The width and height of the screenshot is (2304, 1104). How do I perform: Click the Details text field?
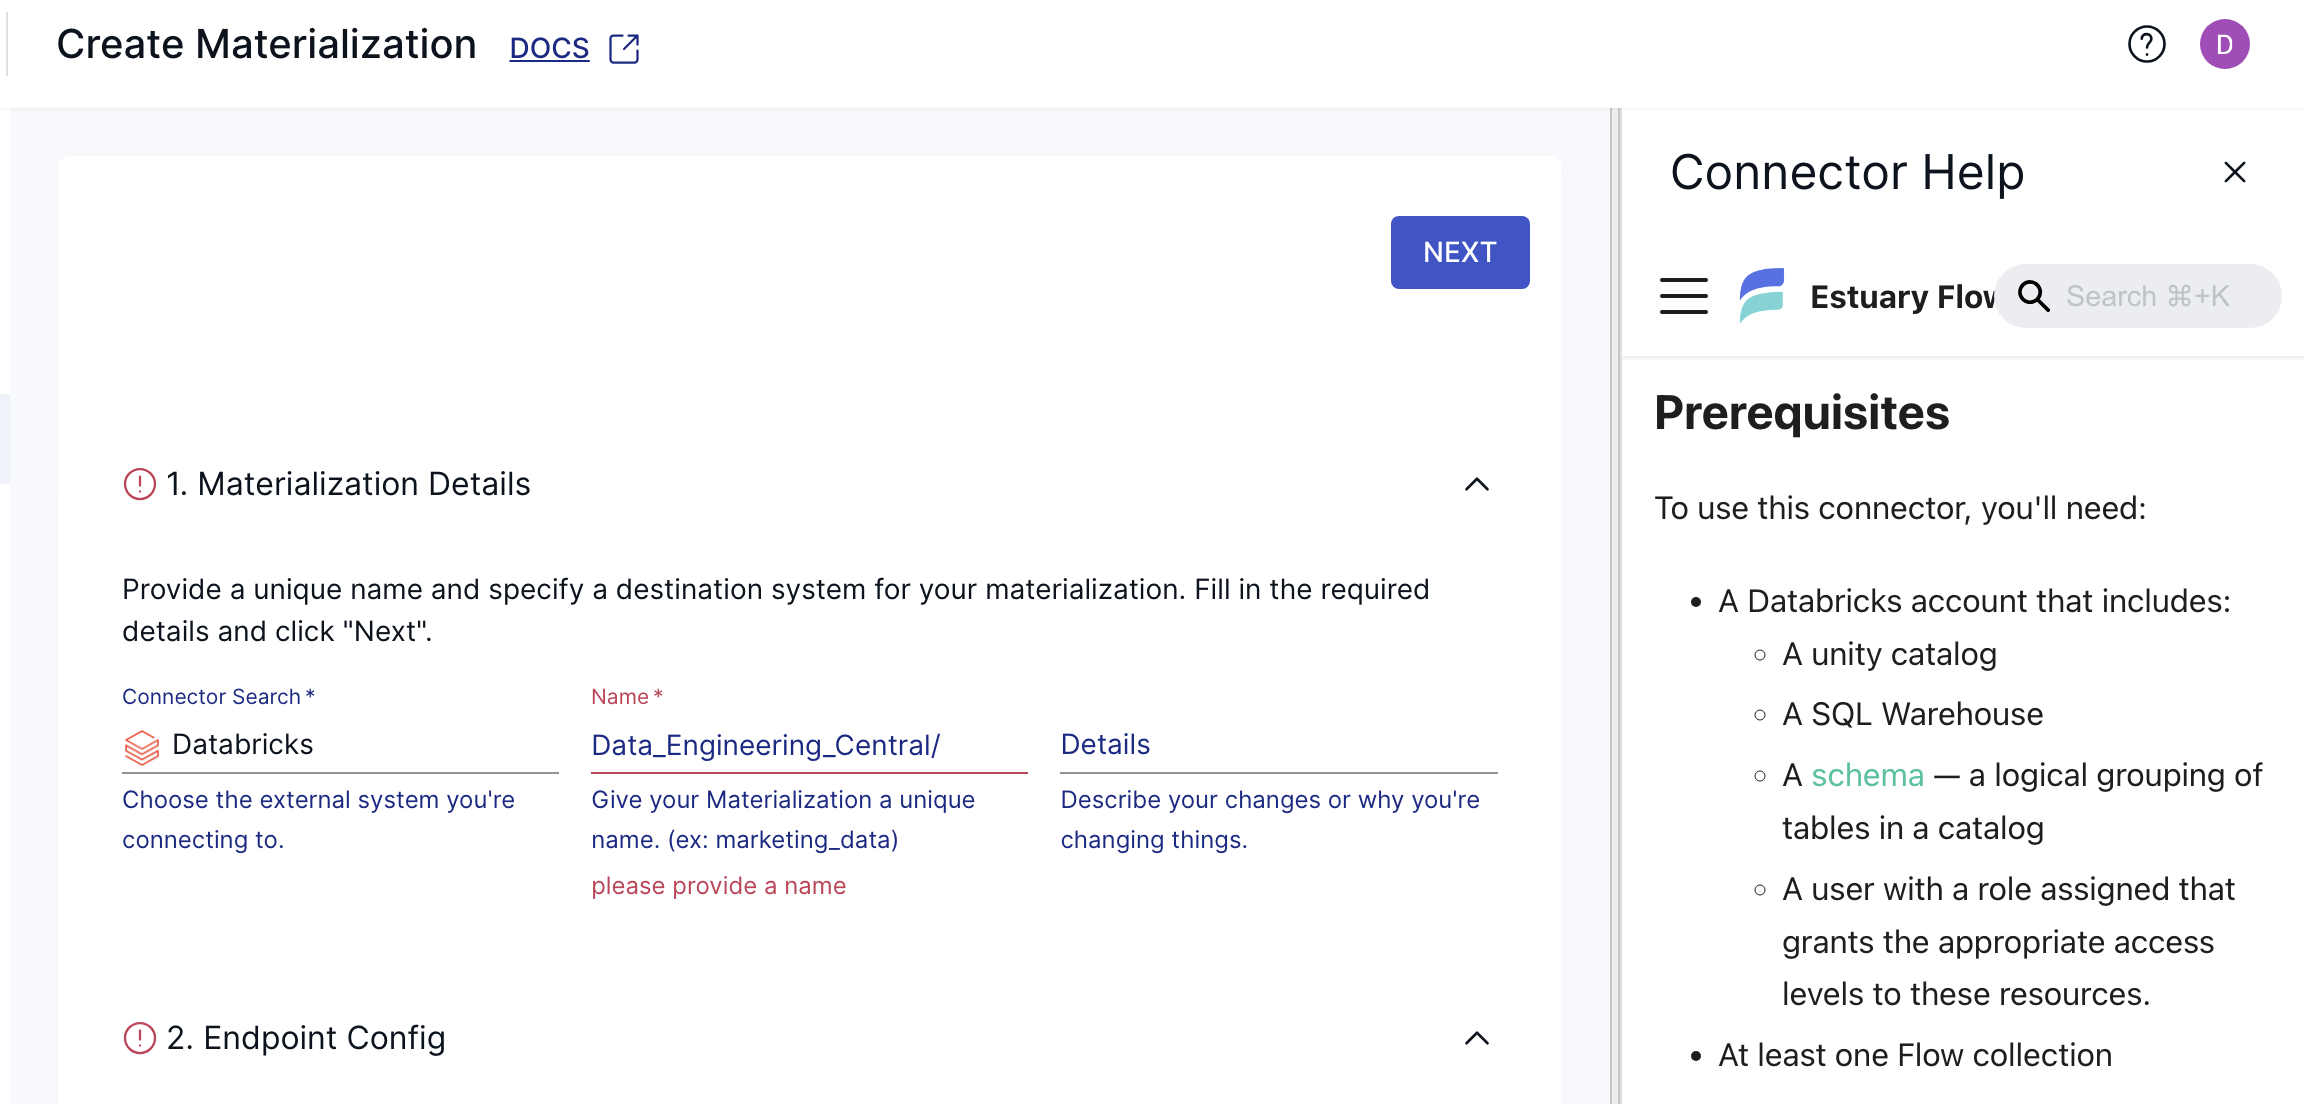pyautogui.click(x=1278, y=745)
